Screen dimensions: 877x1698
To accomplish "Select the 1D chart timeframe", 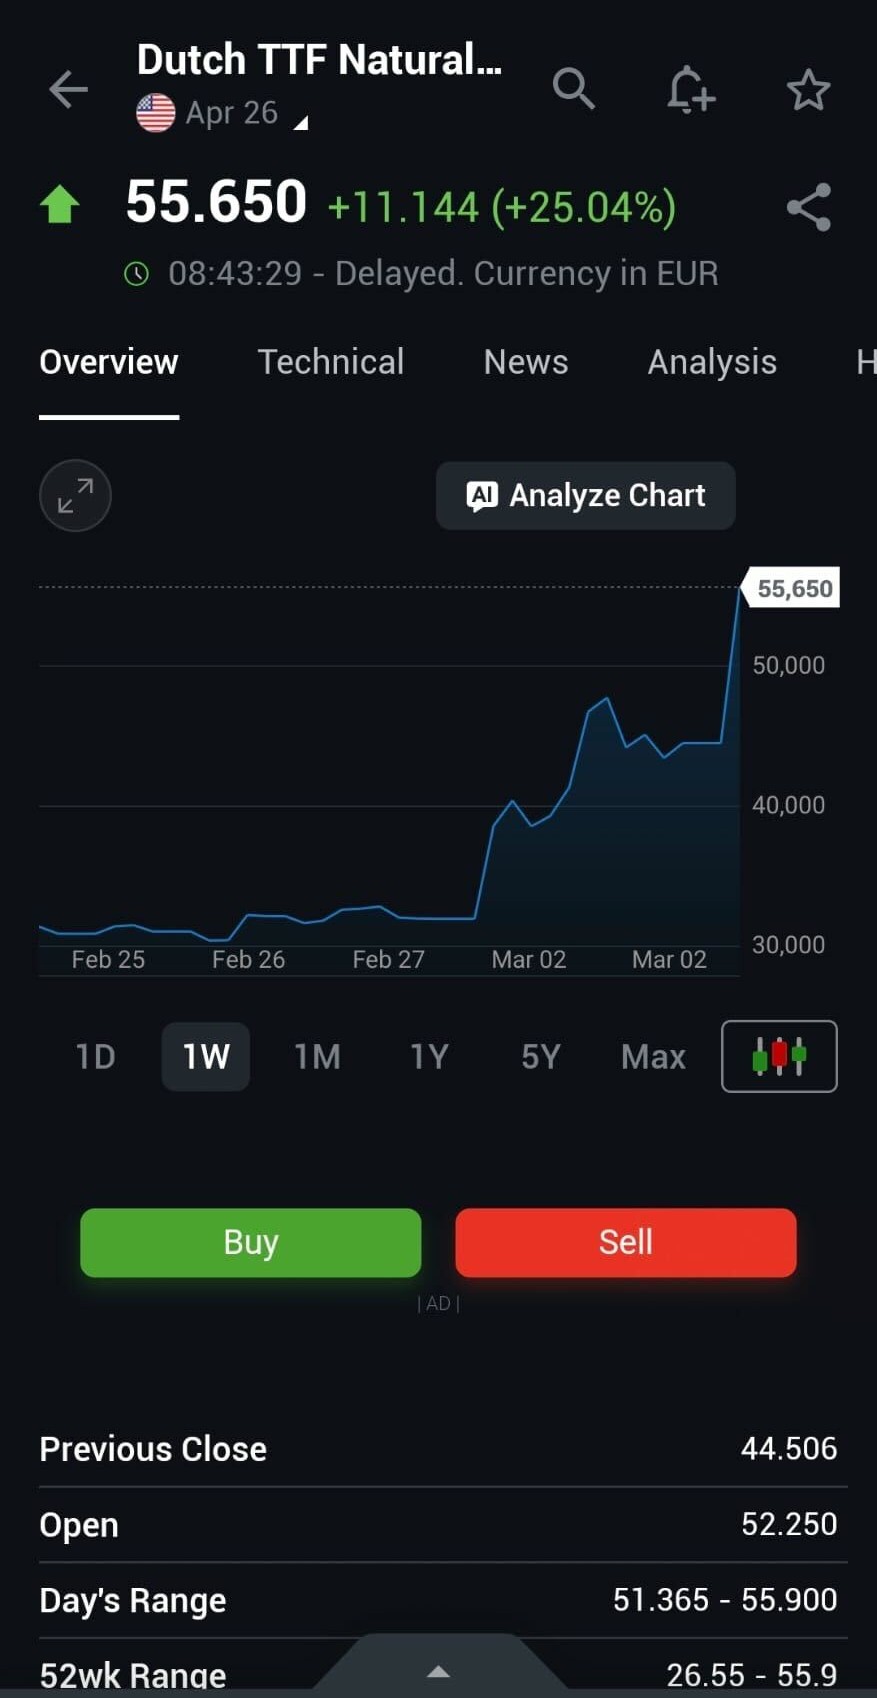I will click(x=96, y=1057).
